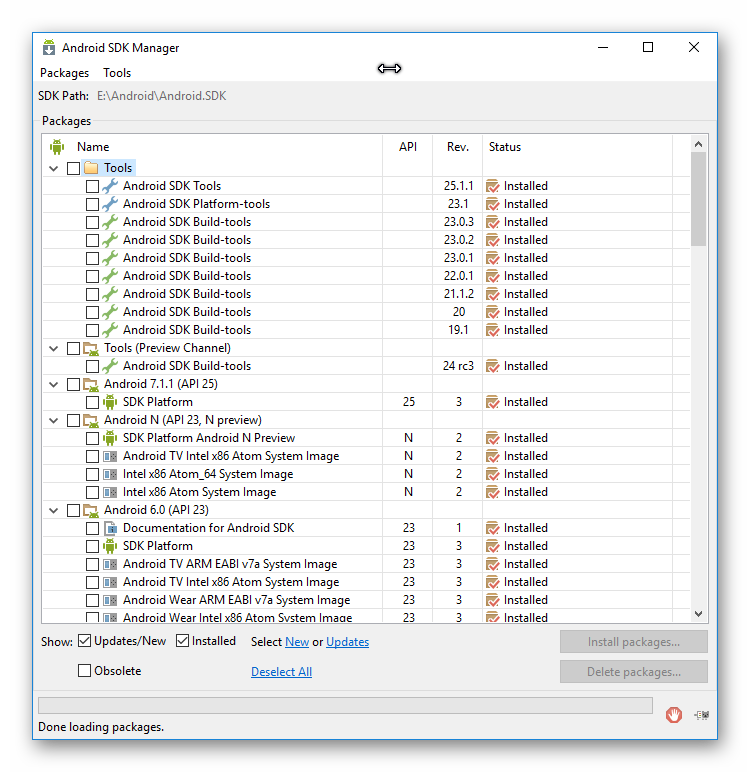The width and height of the screenshot is (750, 772).
Task: Sort by the Rev. column header
Action: click(457, 147)
